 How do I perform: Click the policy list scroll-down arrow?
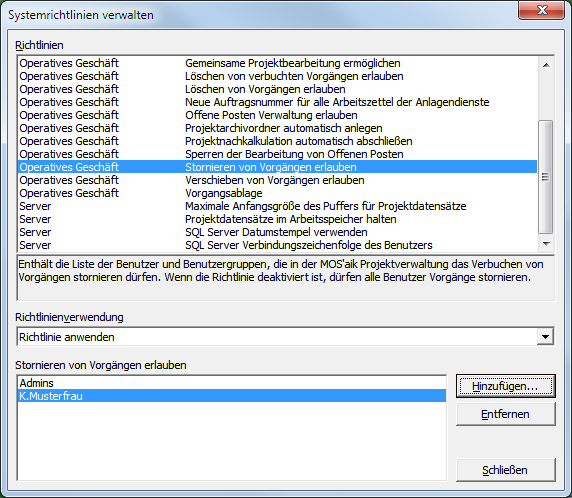[x=546, y=244]
